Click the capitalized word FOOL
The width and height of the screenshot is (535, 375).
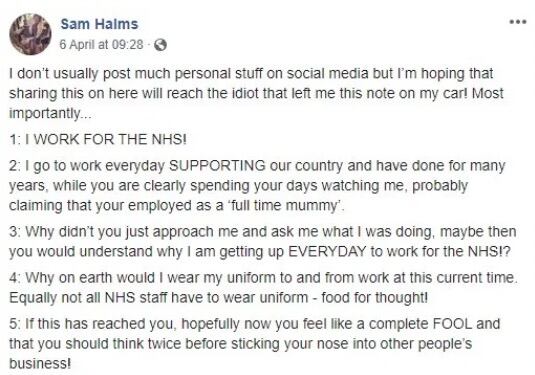coord(452,324)
